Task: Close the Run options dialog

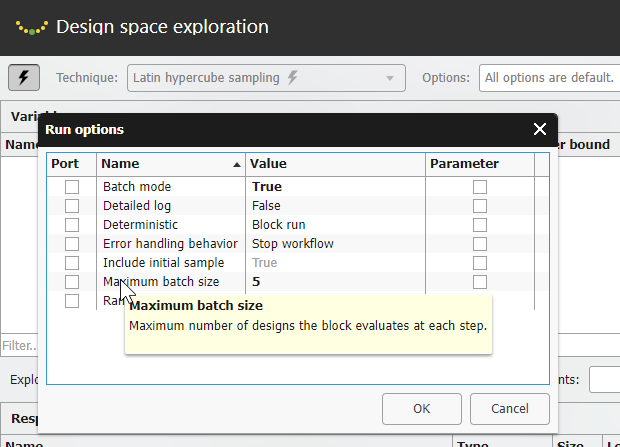Action: point(540,129)
